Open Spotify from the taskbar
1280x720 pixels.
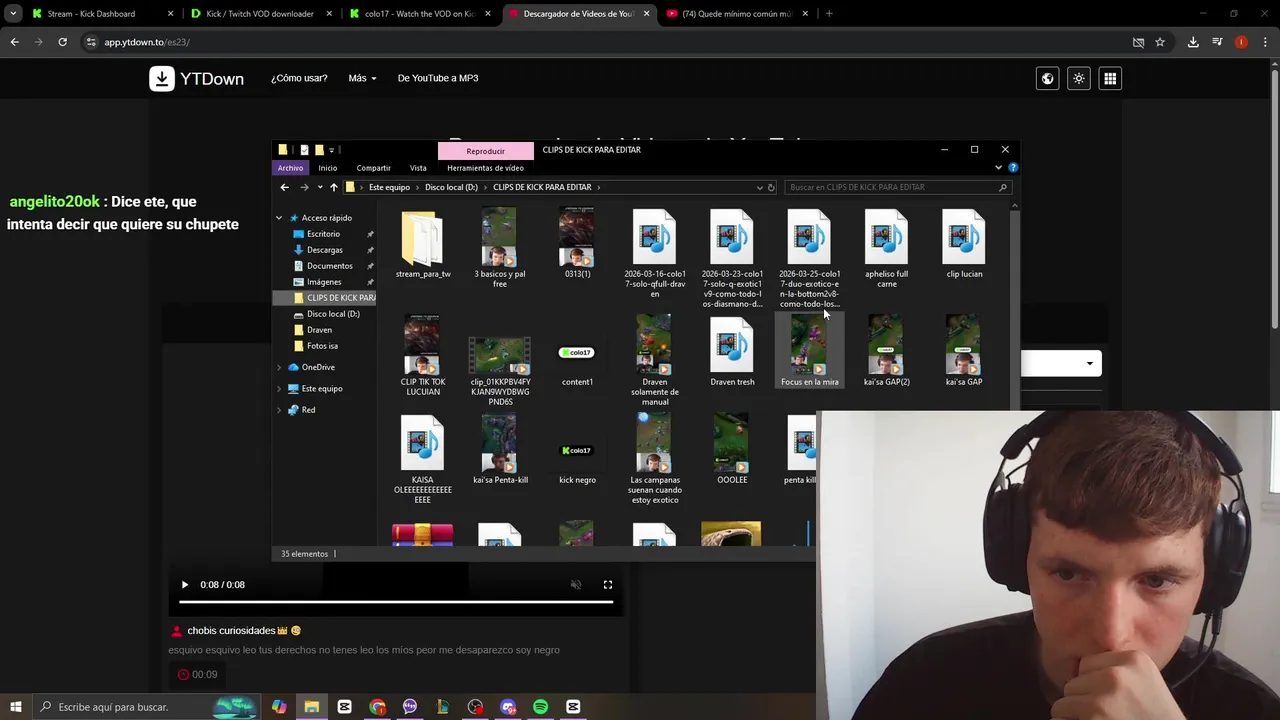540,707
